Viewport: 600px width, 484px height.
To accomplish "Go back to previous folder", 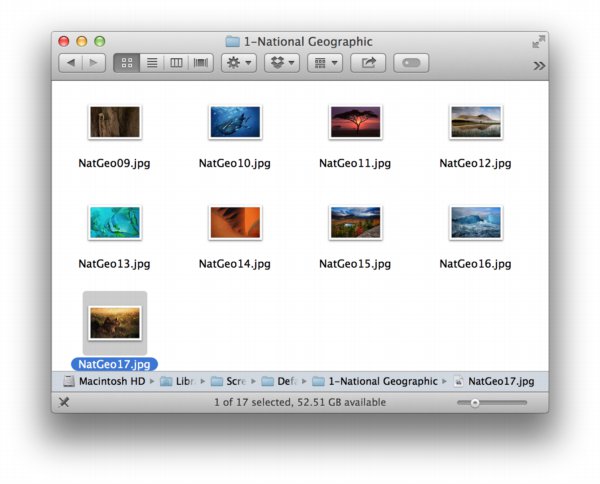I will click(x=70, y=63).
